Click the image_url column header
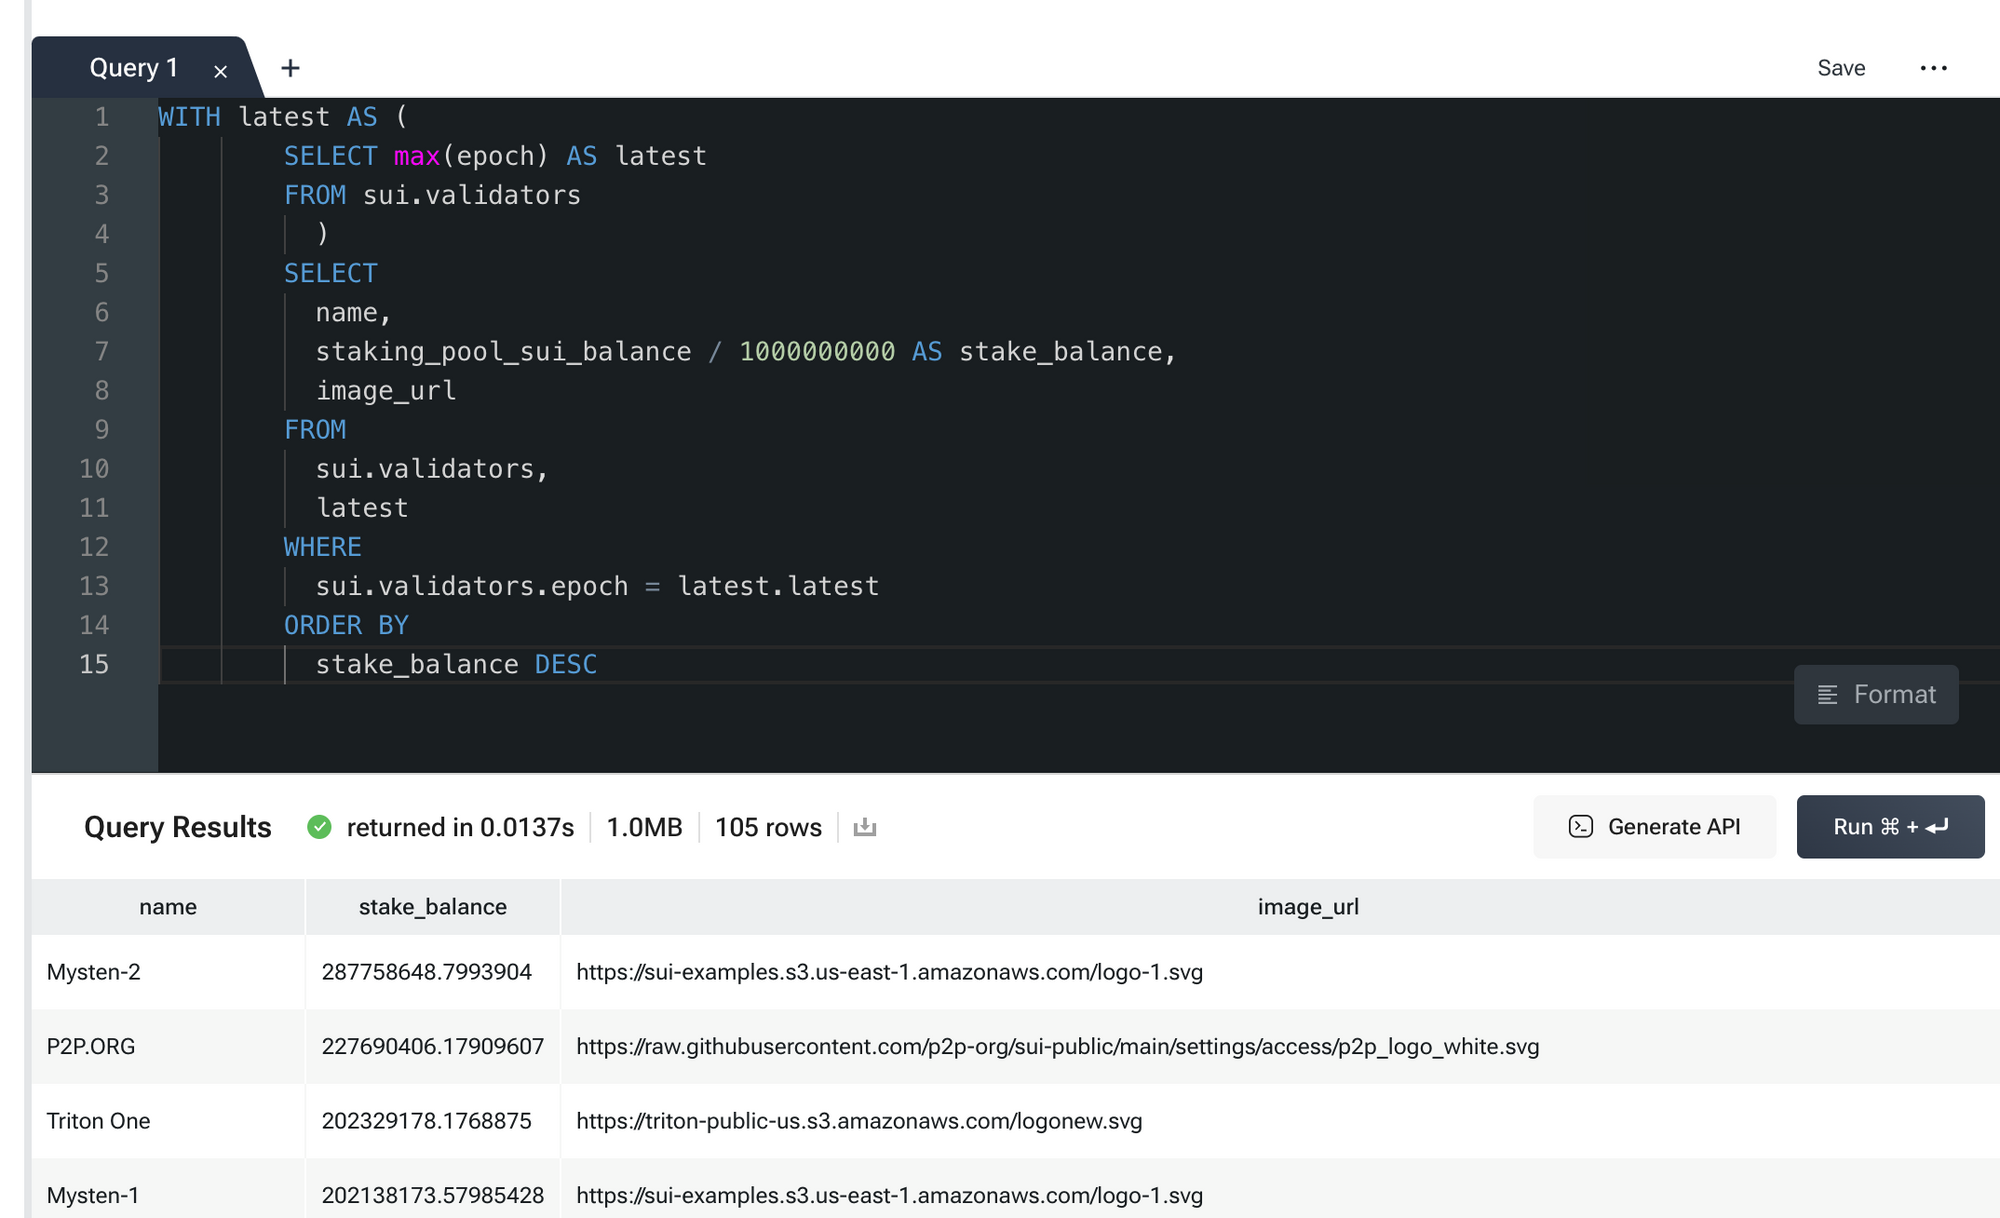The height and width of the screenshot is (1218, 2000). coord(1308,907)
